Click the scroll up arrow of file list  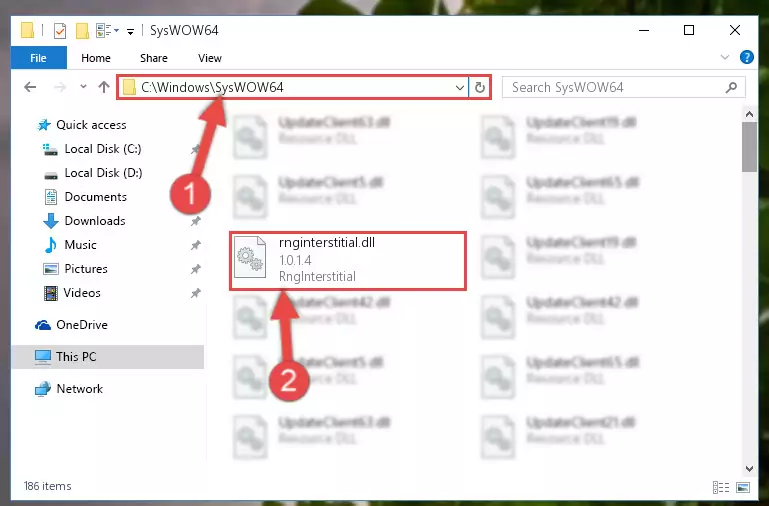point(749,114)
